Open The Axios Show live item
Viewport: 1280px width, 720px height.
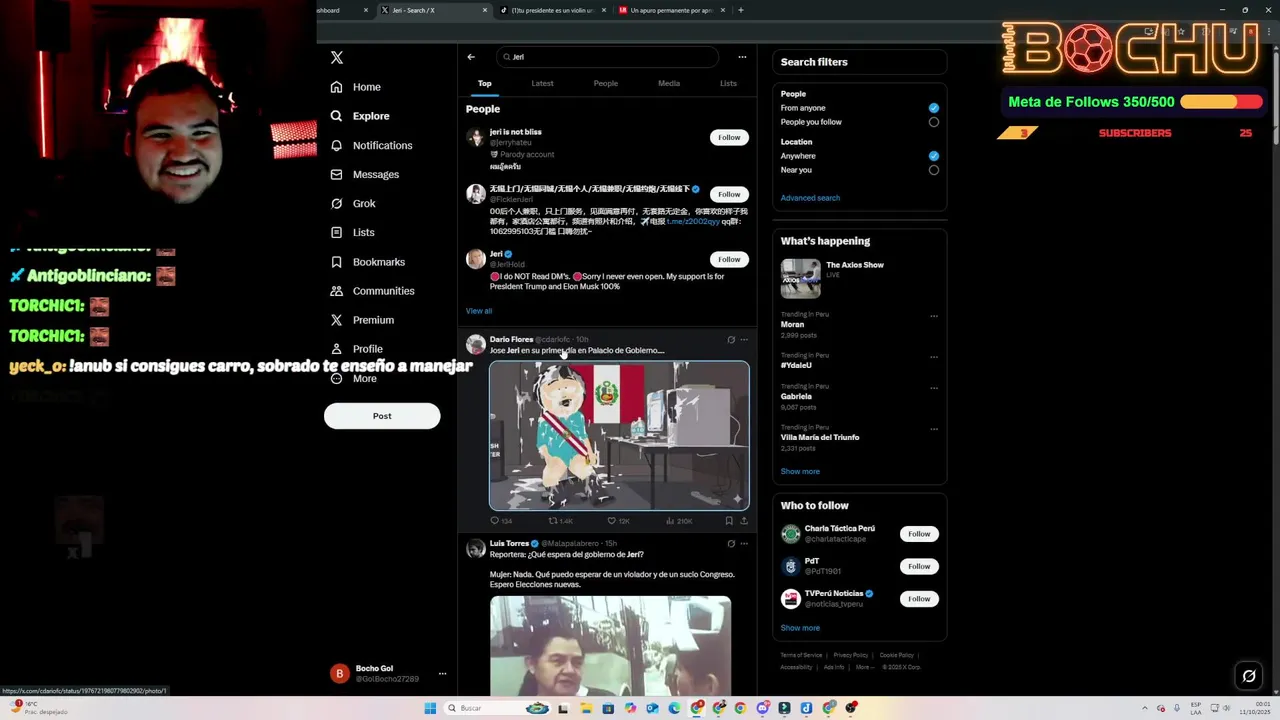click(859, 278)
